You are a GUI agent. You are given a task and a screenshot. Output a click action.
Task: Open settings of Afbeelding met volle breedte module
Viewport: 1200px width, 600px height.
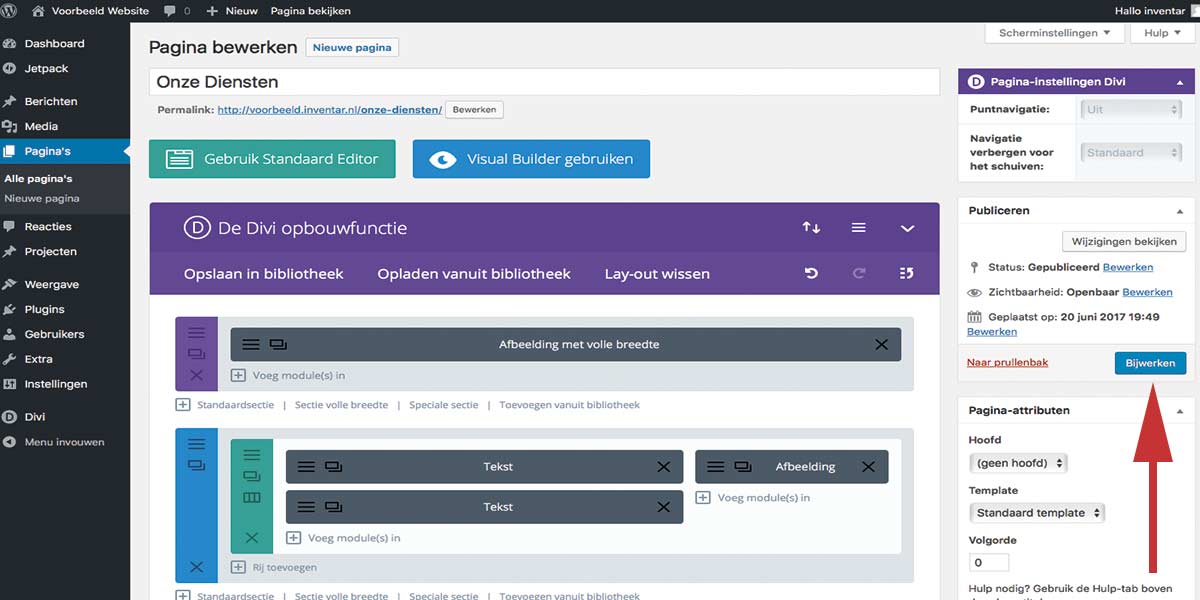point(251,345)
